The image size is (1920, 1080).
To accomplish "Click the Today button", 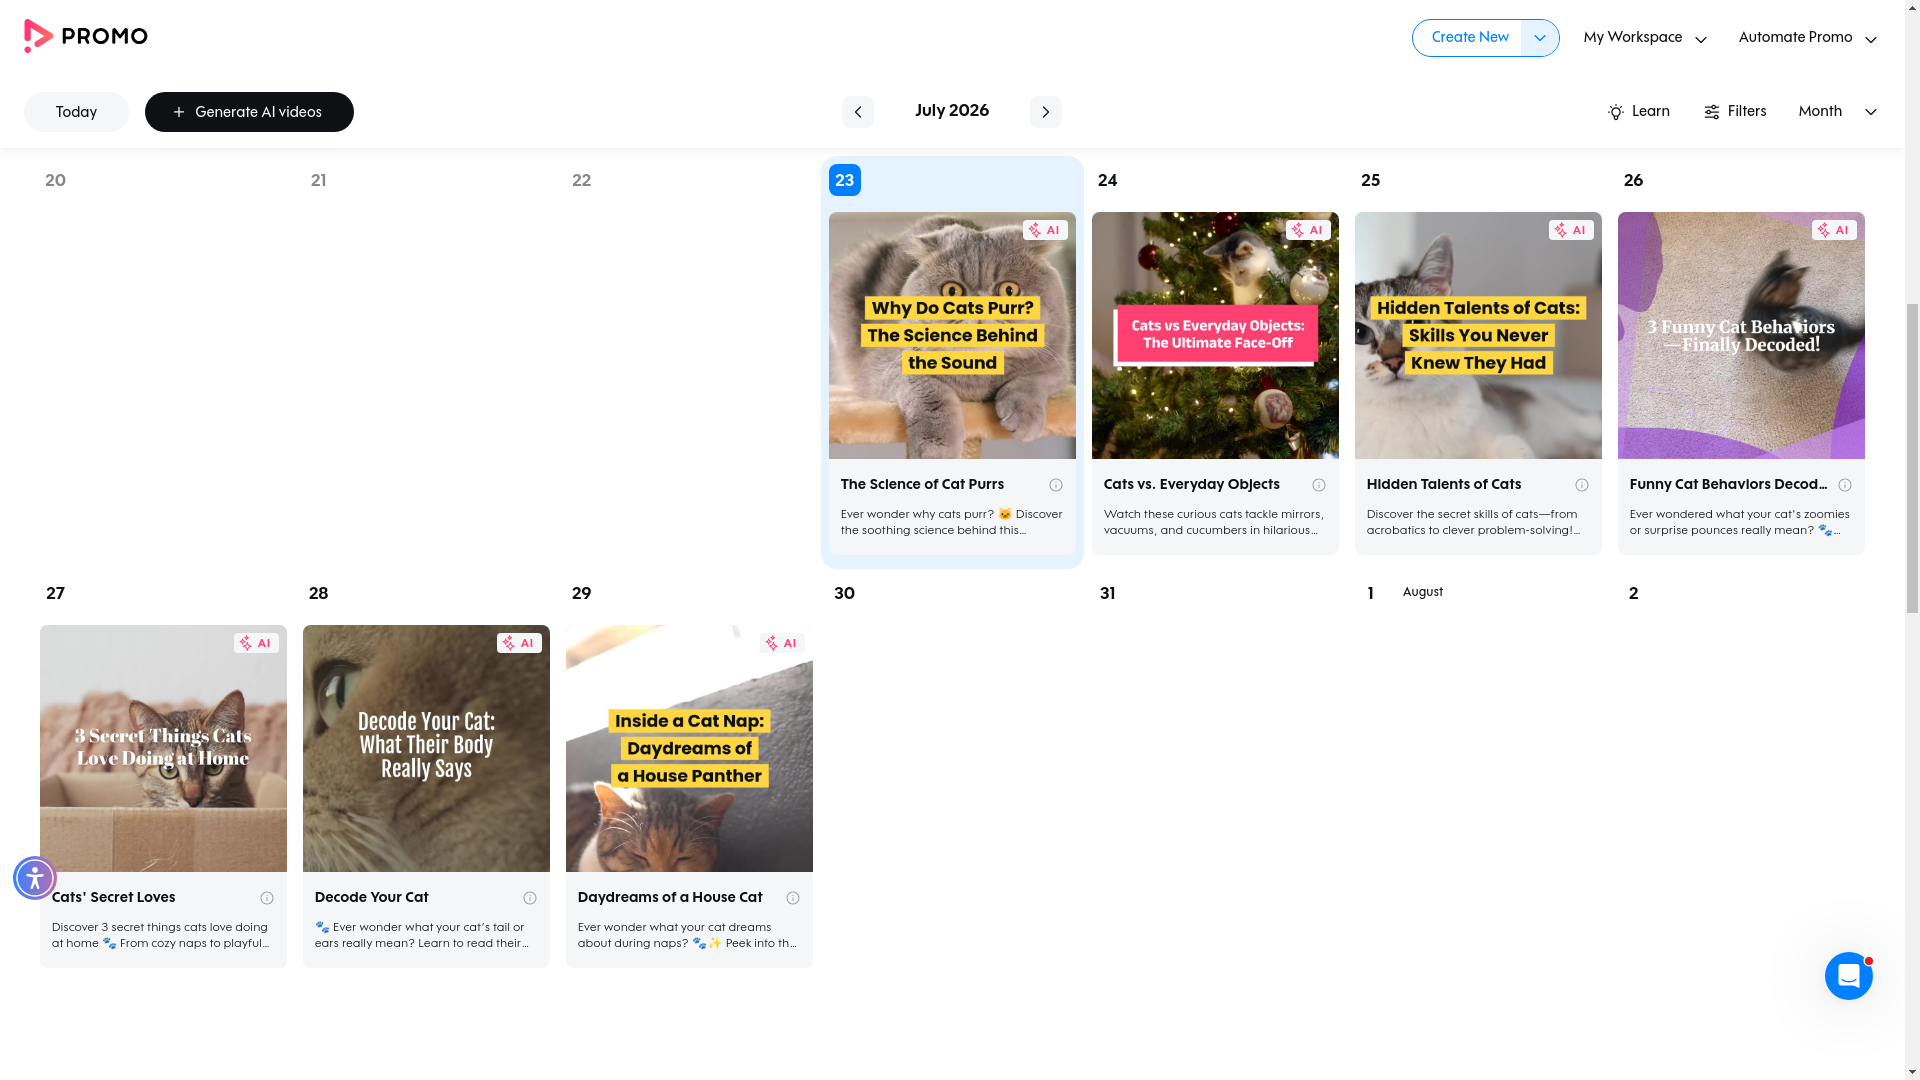I will point(76,112).
